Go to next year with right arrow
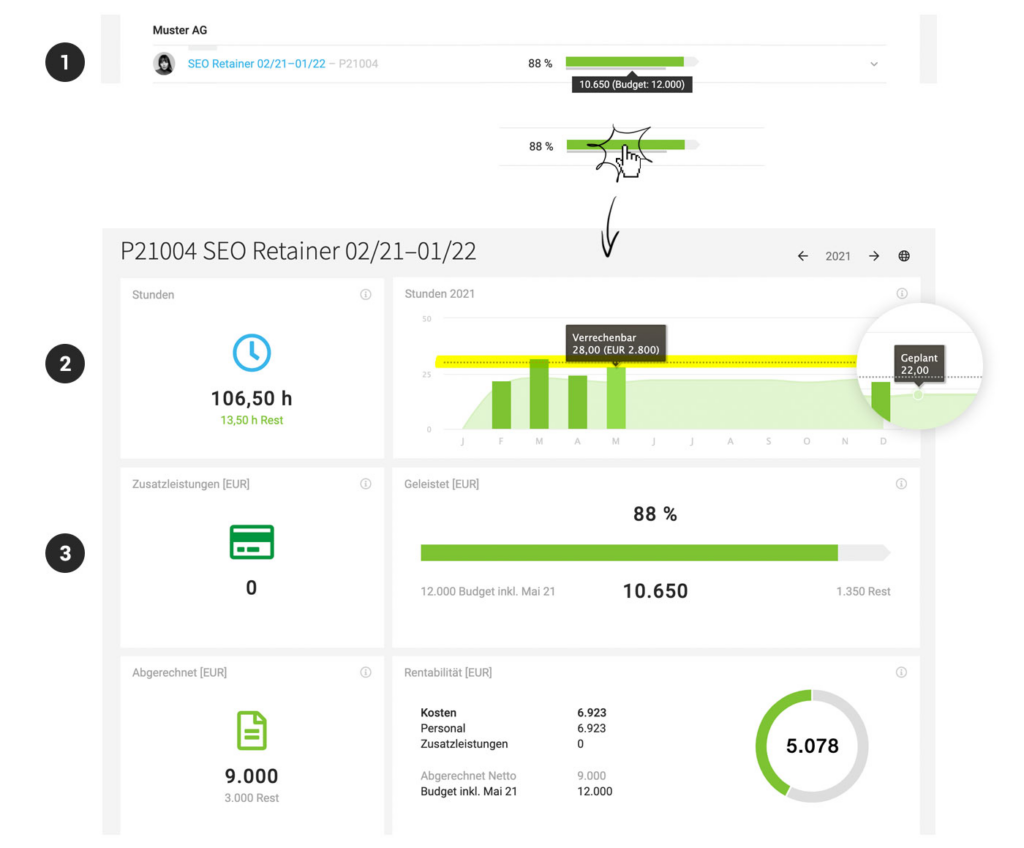The height and width of the screenshot is (848, 1024). pyautogui.click(x=874, y=256)
